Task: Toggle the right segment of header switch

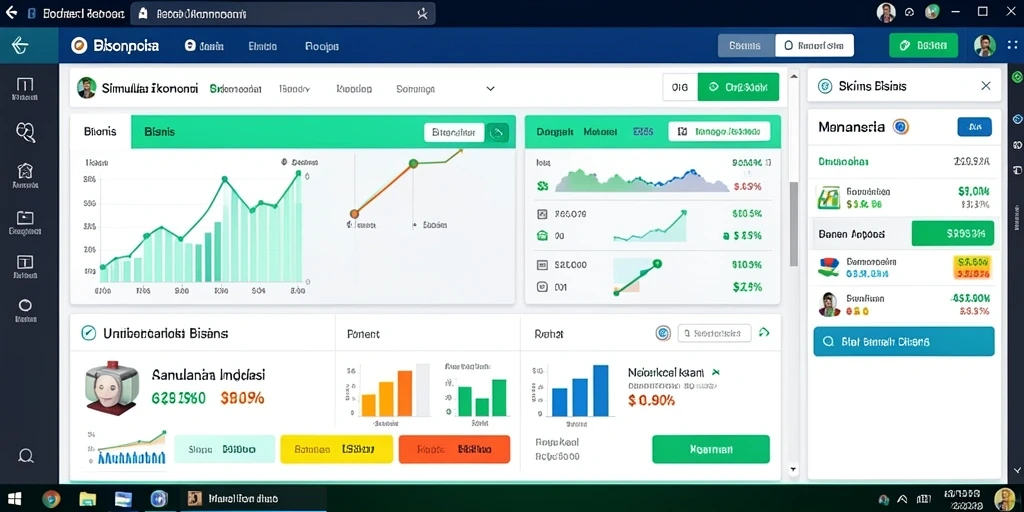Action: [814, 46]
